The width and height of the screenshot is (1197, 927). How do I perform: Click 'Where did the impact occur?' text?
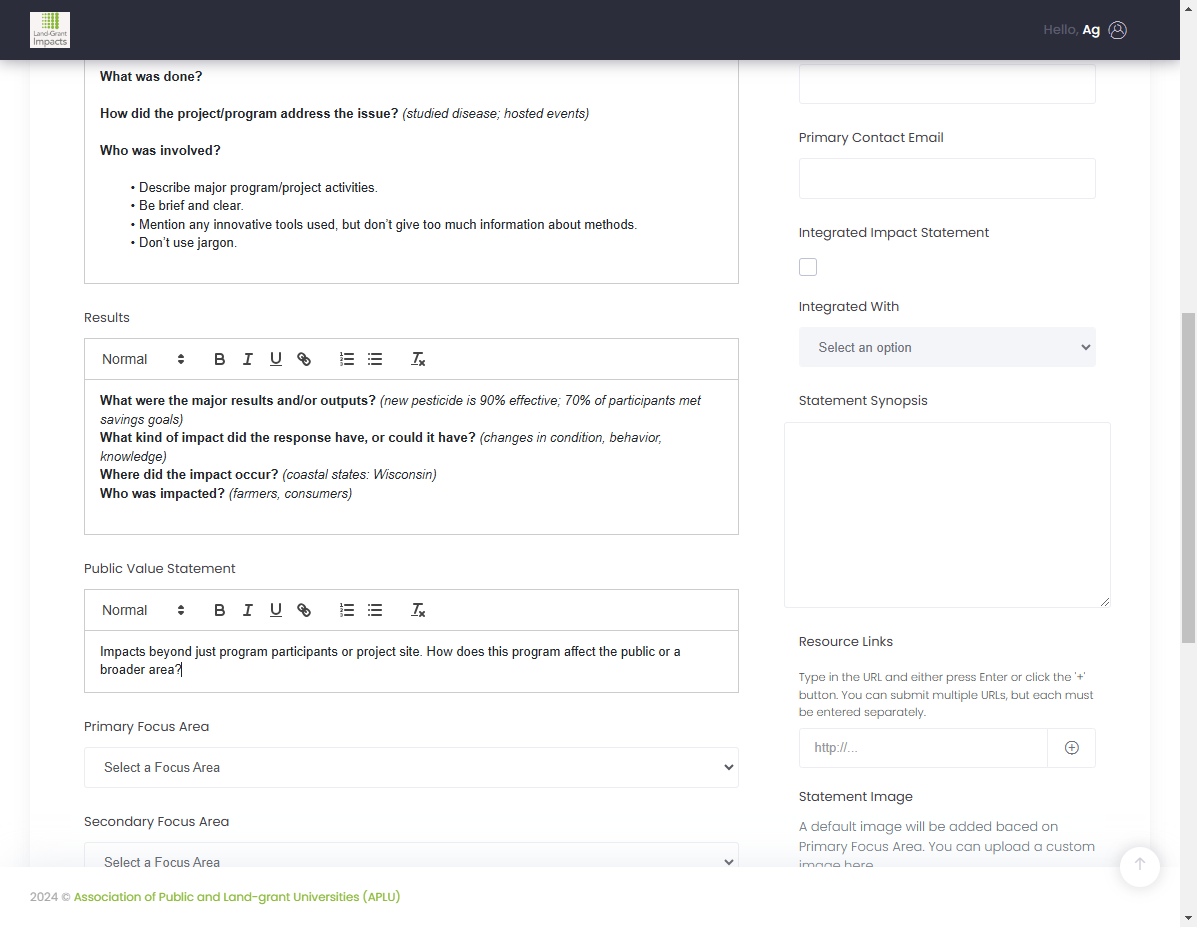pyautogui.click(x=189, y=474)
